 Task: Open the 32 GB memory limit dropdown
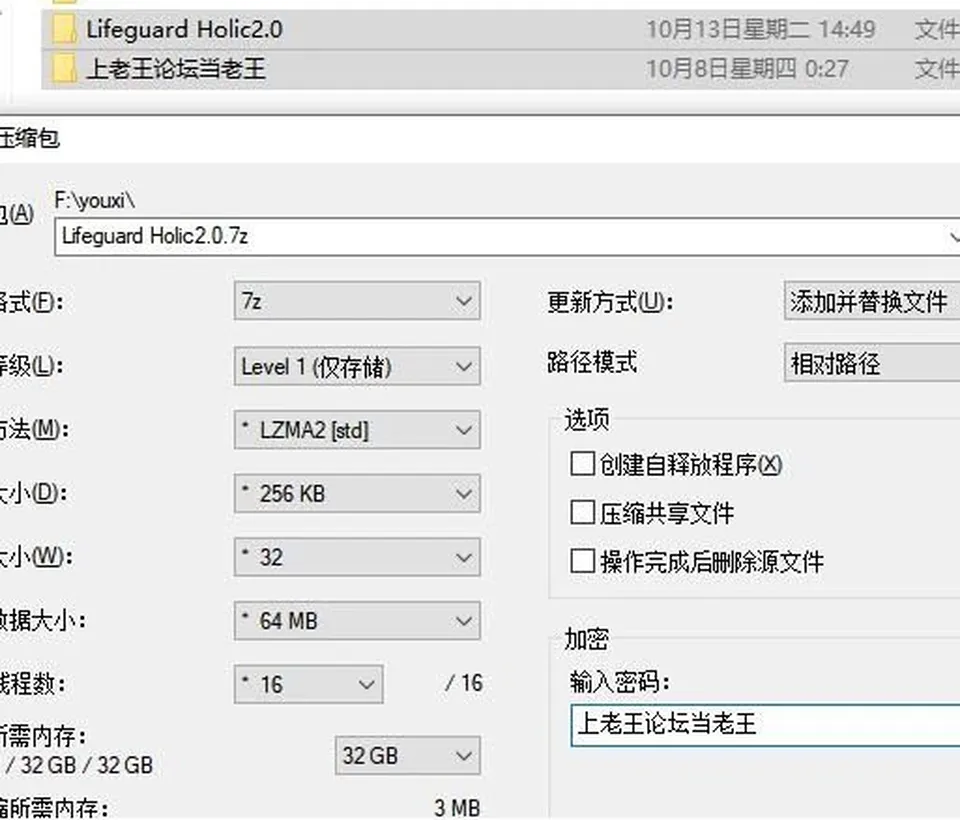point(408,755)
